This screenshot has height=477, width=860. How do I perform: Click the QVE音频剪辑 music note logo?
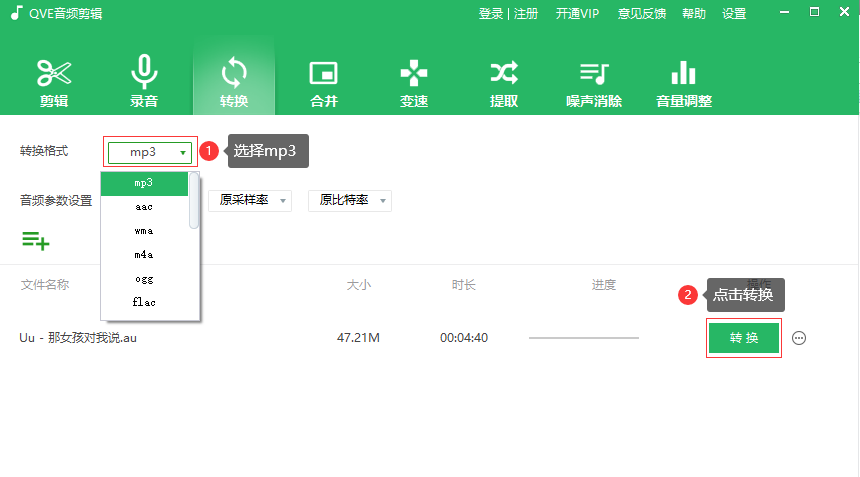click(16, 13)
